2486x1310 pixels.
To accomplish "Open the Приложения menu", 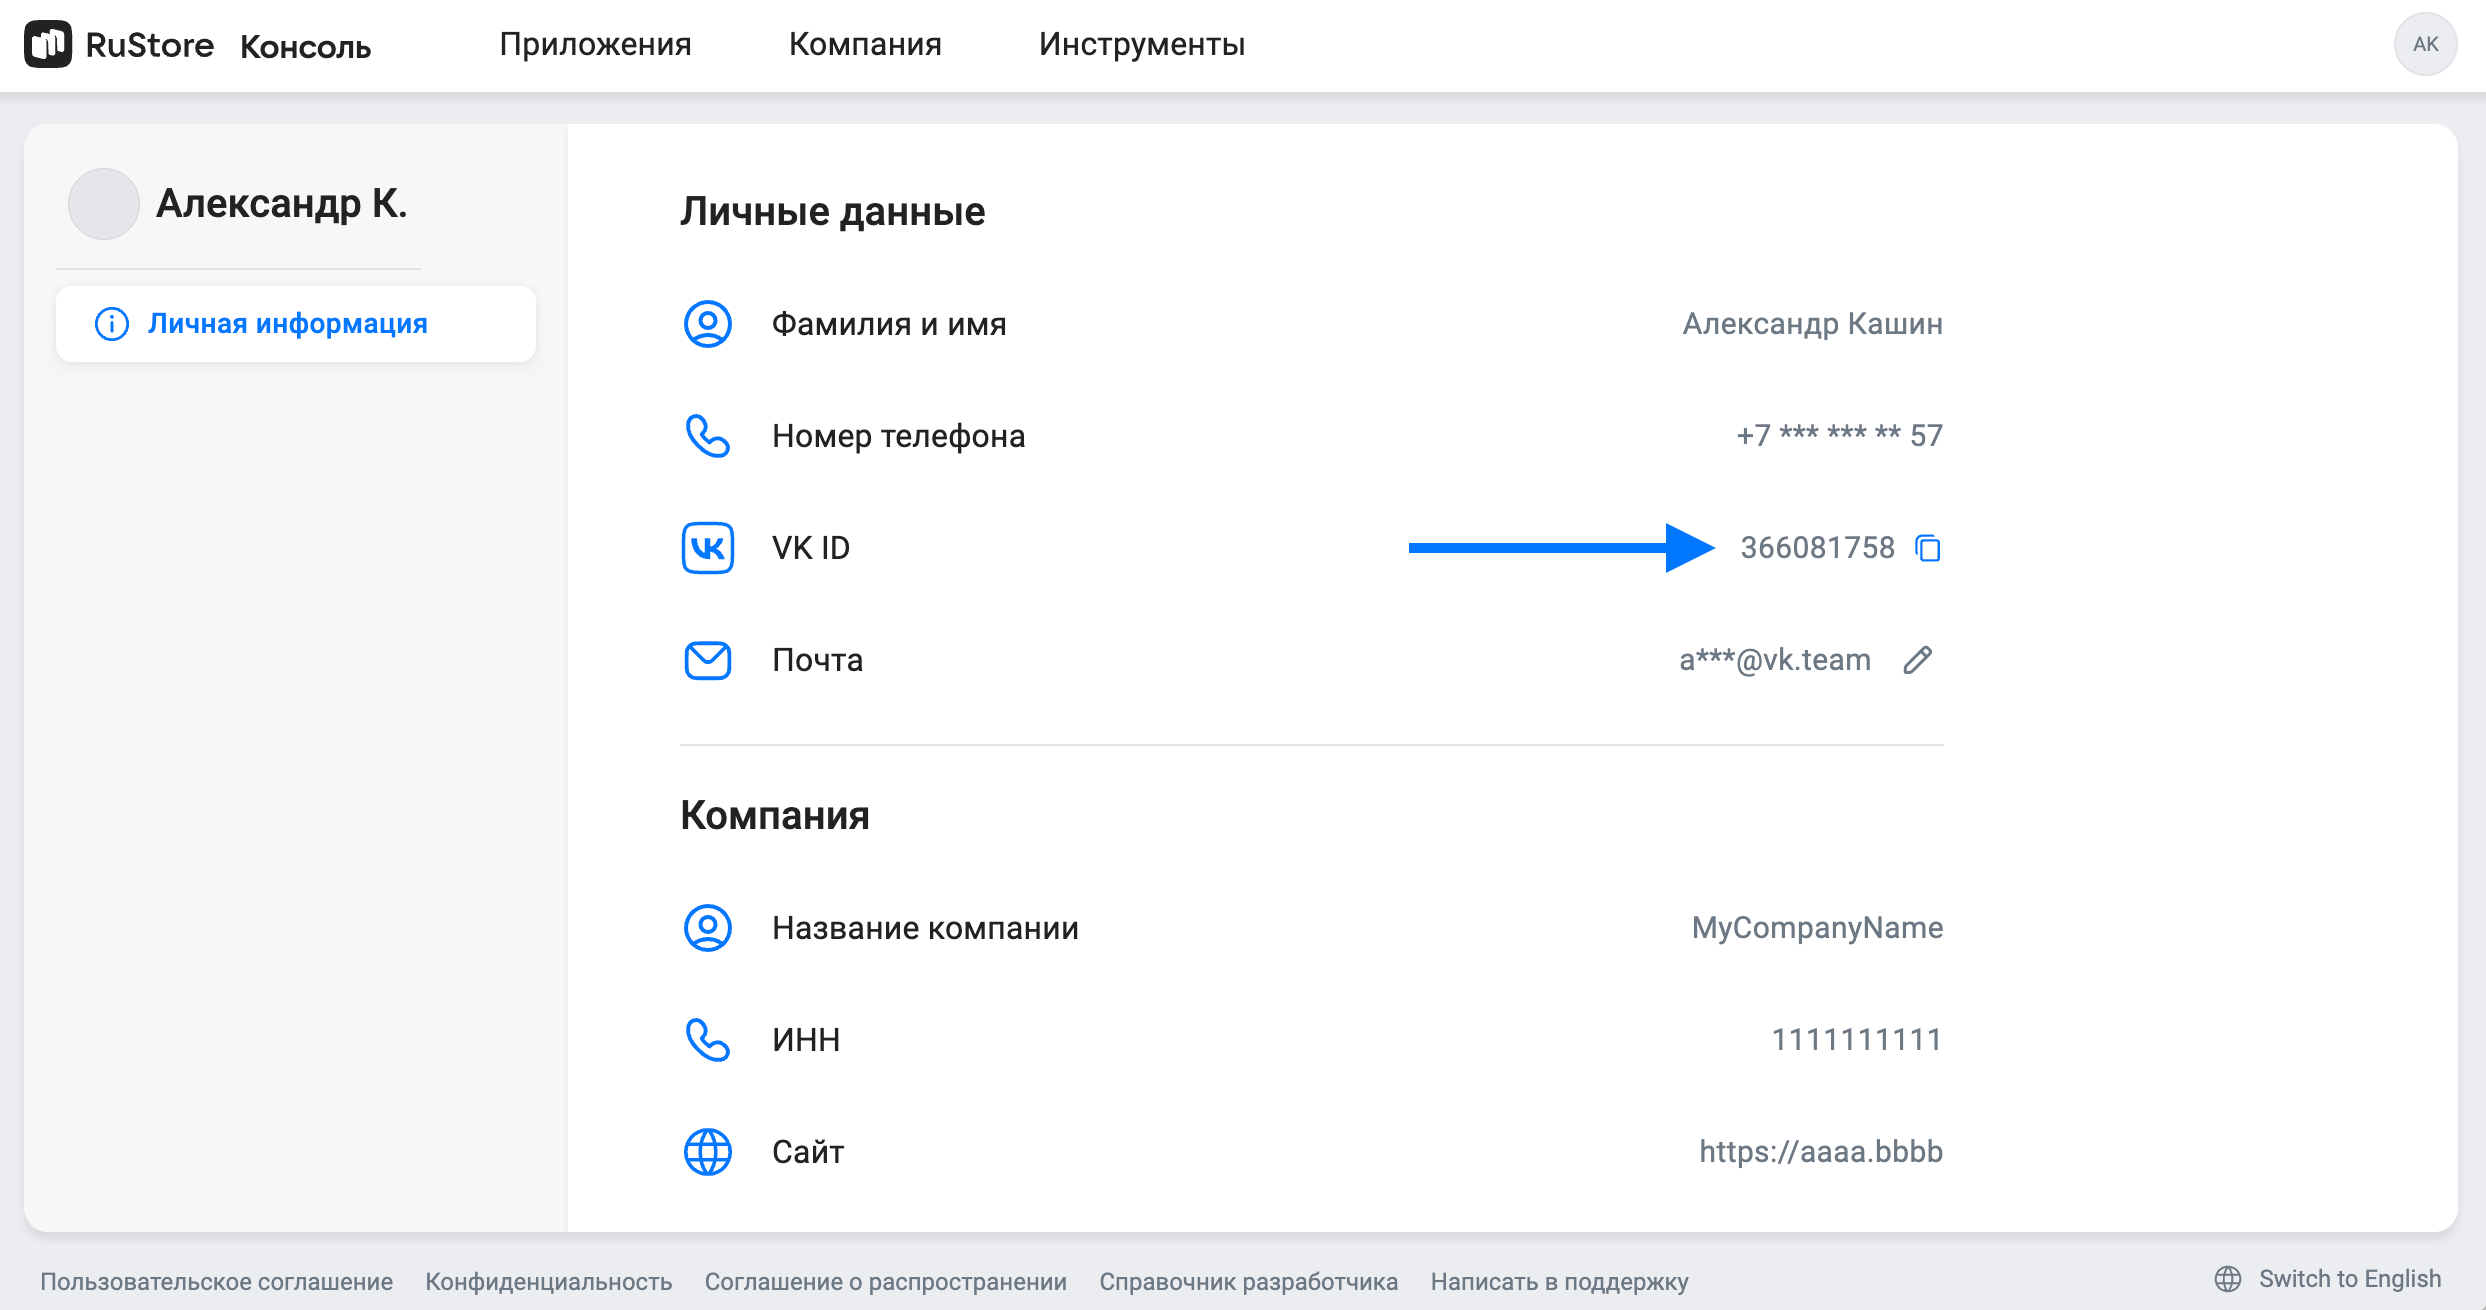I will coord(596,44).
